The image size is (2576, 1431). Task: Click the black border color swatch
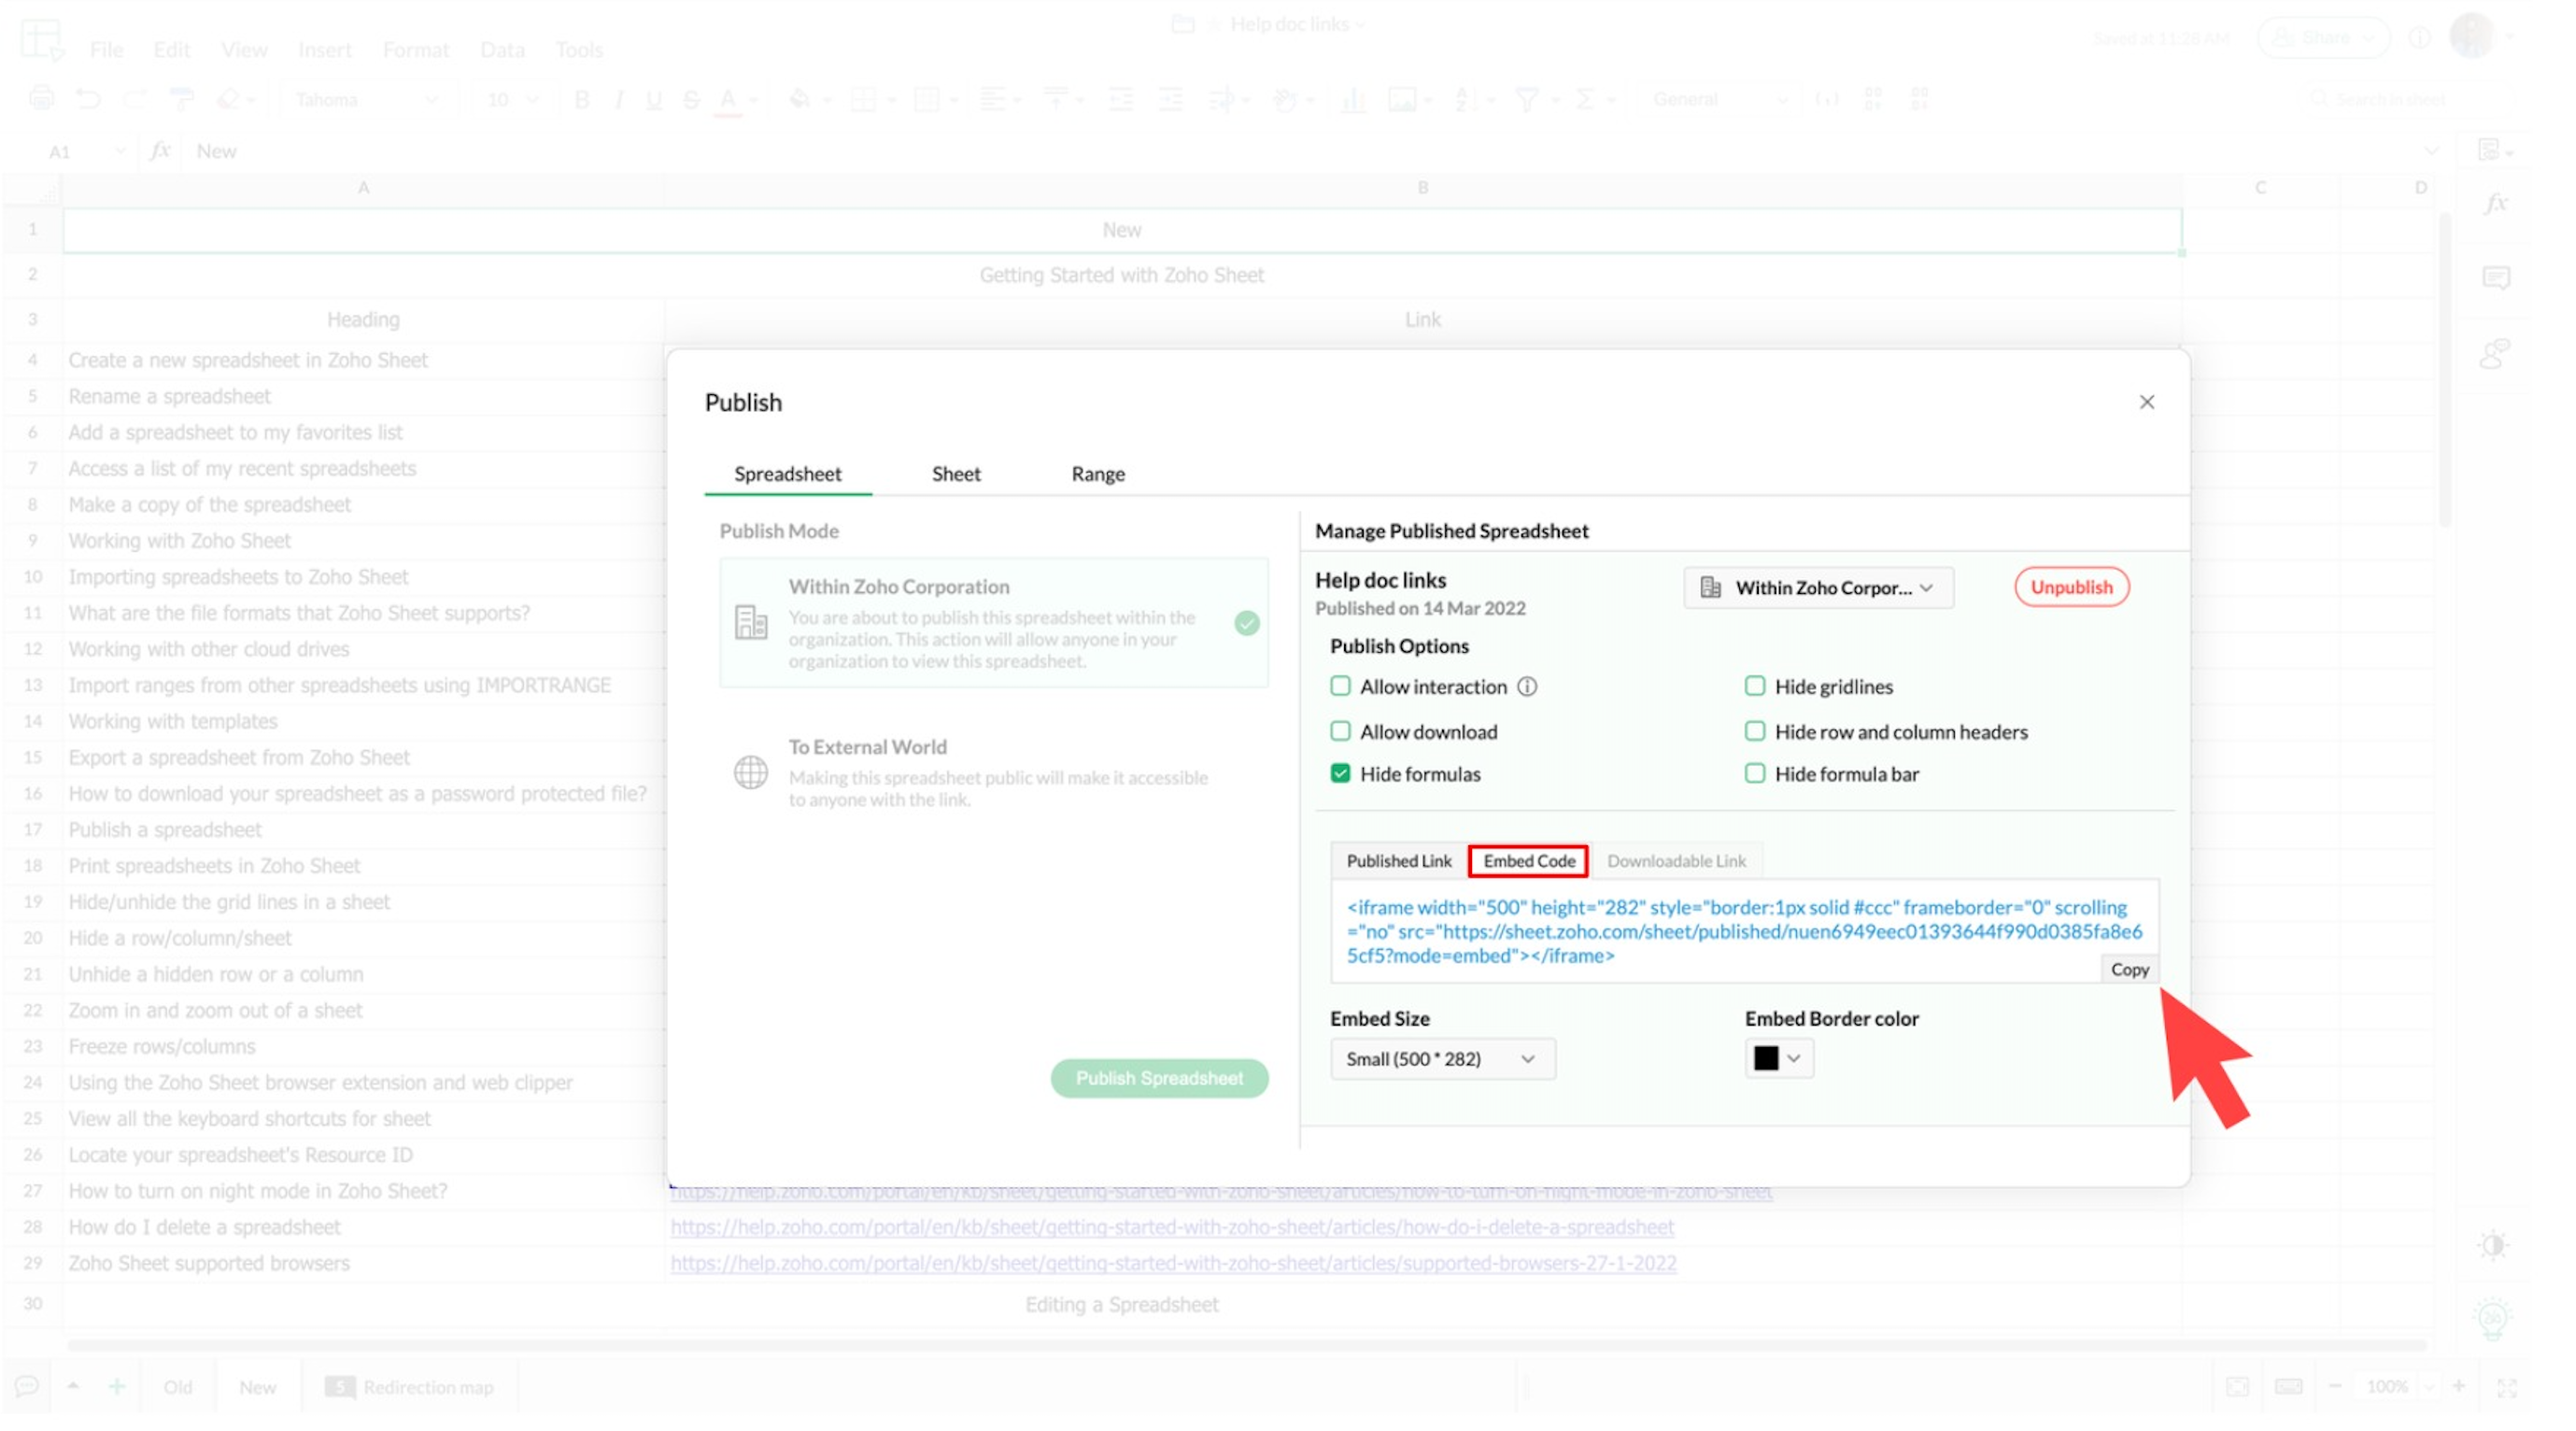coord(1766,1058)
